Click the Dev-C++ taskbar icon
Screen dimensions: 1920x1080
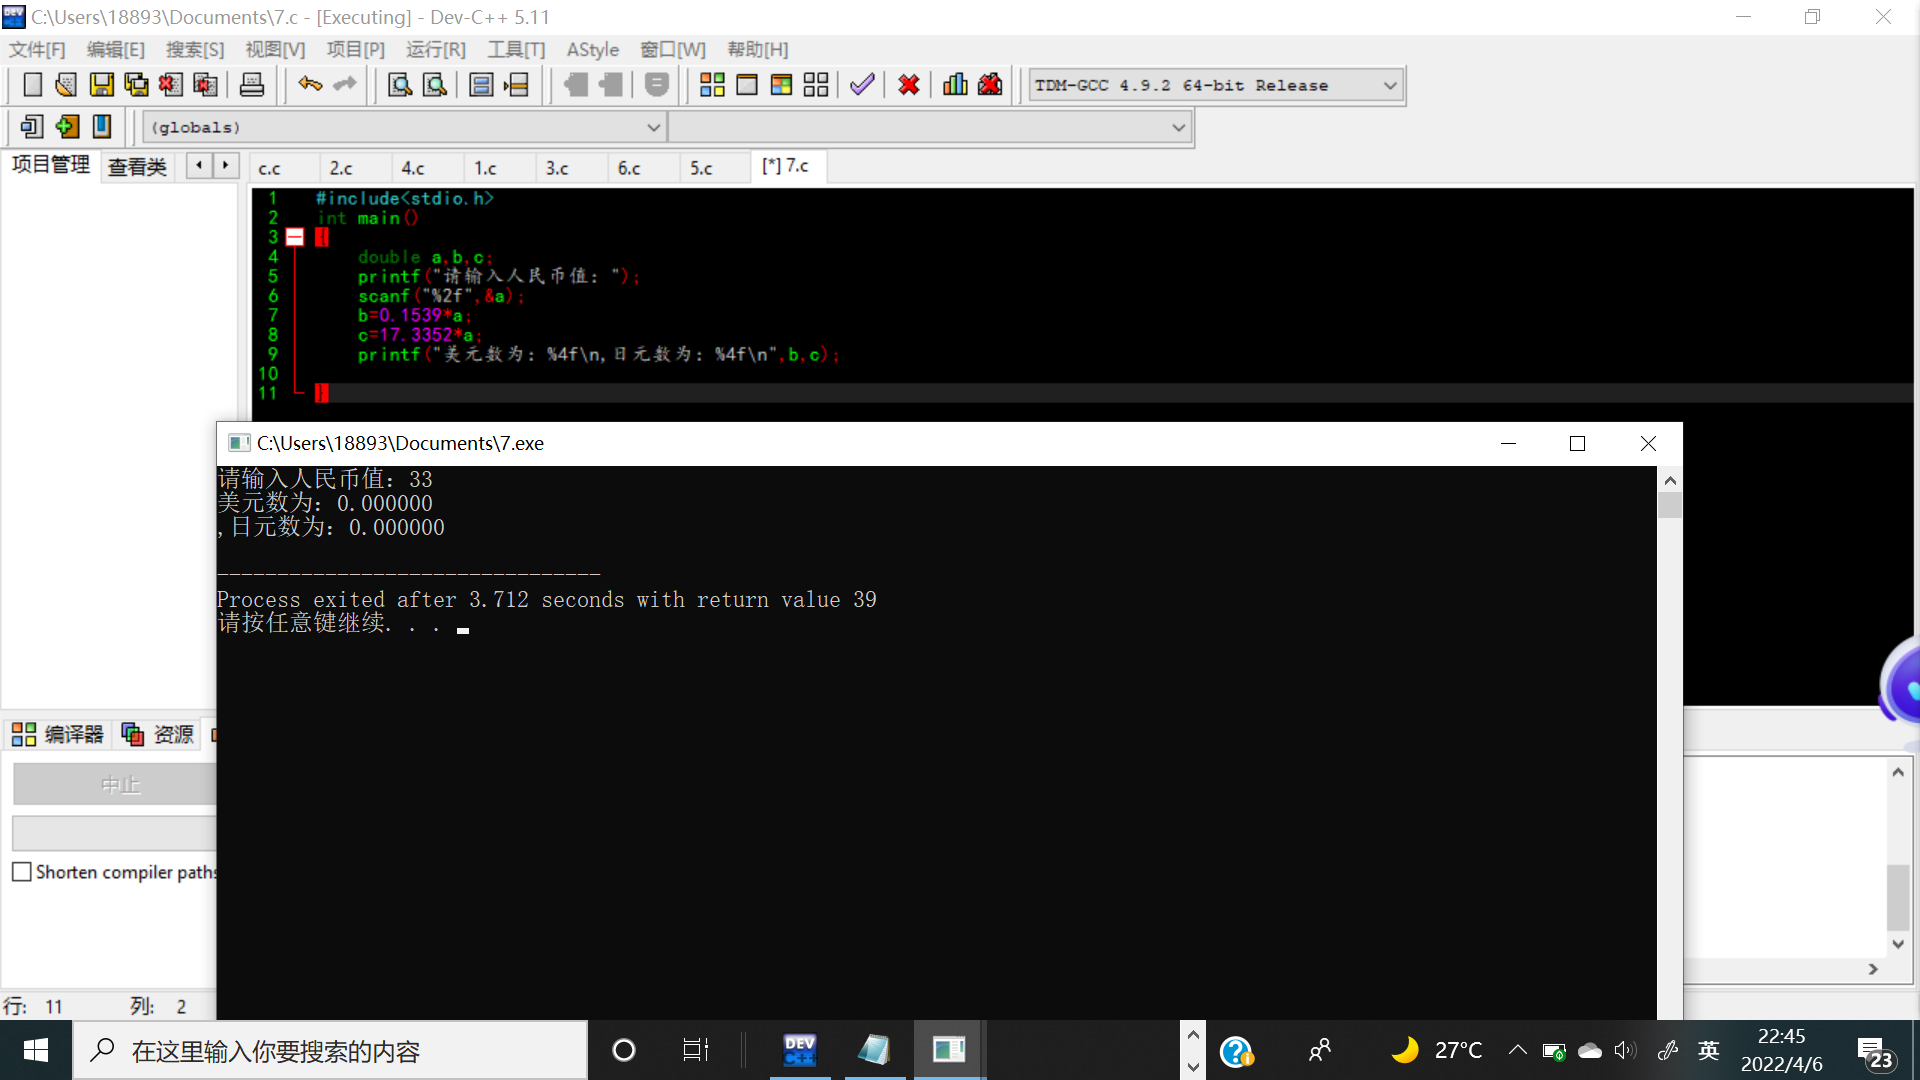[800, 1050]
